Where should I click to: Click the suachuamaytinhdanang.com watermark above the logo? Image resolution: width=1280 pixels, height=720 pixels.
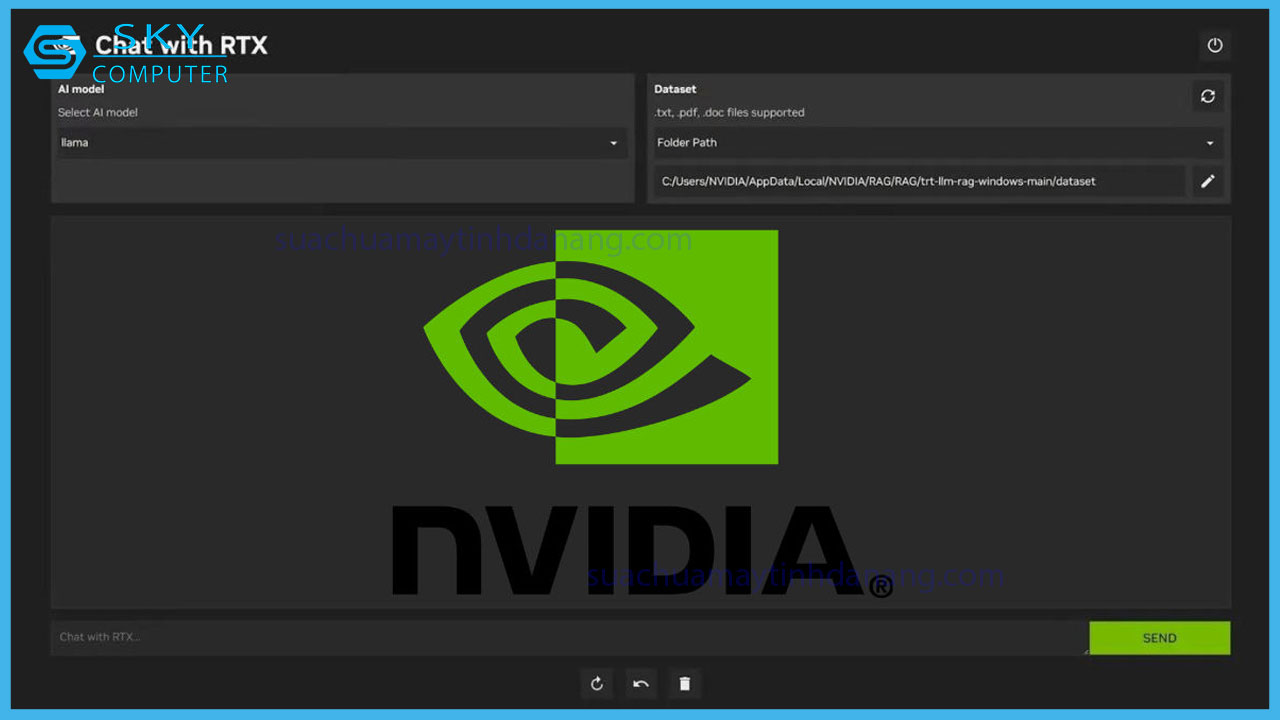click(x=483, y=240)
